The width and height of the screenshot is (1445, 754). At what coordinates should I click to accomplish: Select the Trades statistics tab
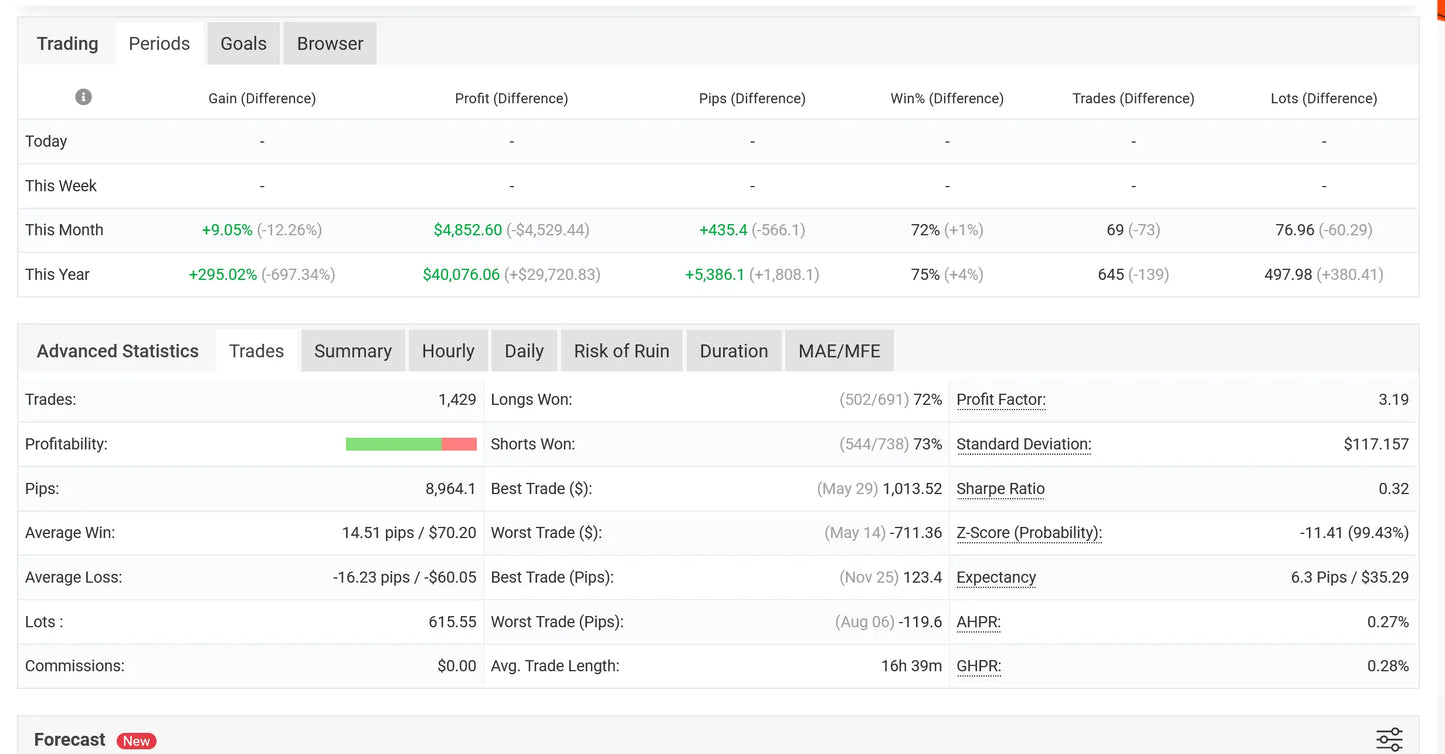(257, 351)
